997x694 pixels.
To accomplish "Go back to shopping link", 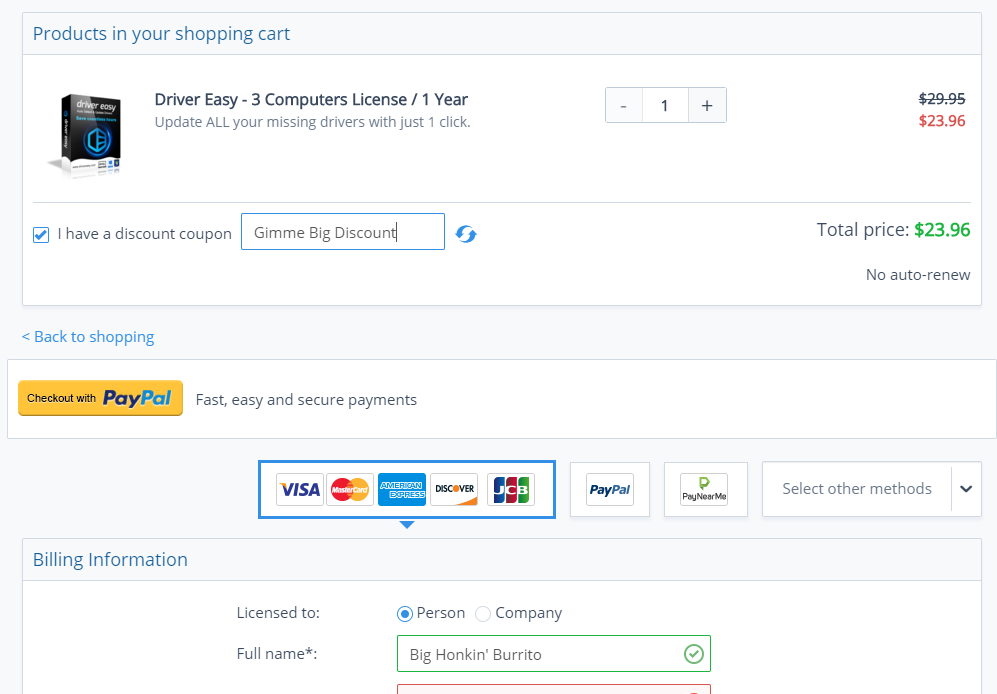I will point(88,337).
